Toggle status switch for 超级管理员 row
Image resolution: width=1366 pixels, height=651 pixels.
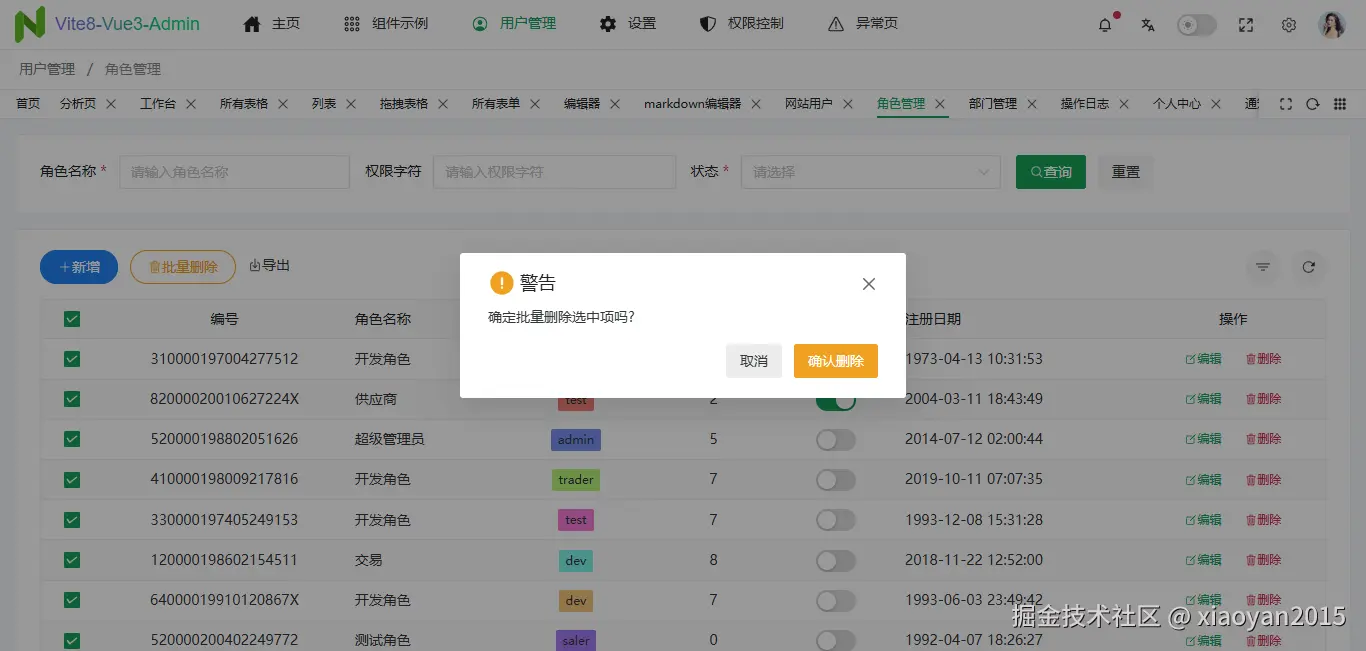836,439
